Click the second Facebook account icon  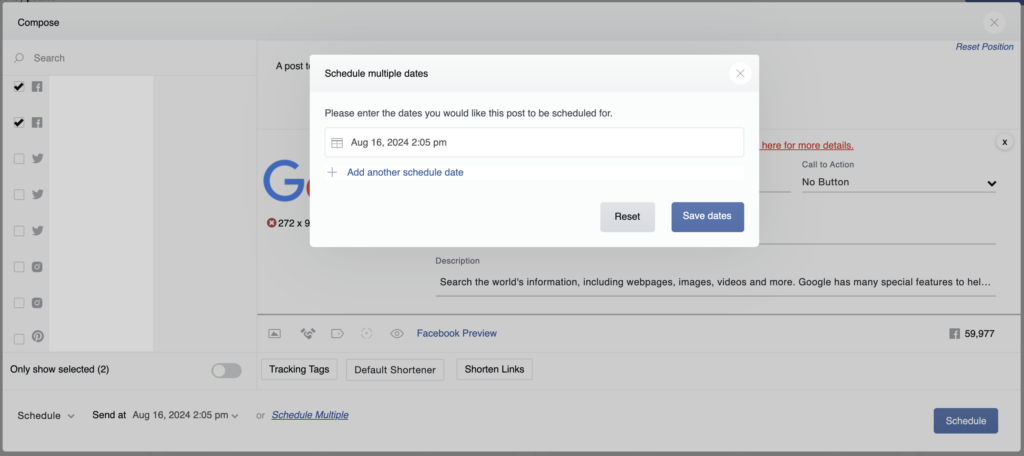coord(37,122)
